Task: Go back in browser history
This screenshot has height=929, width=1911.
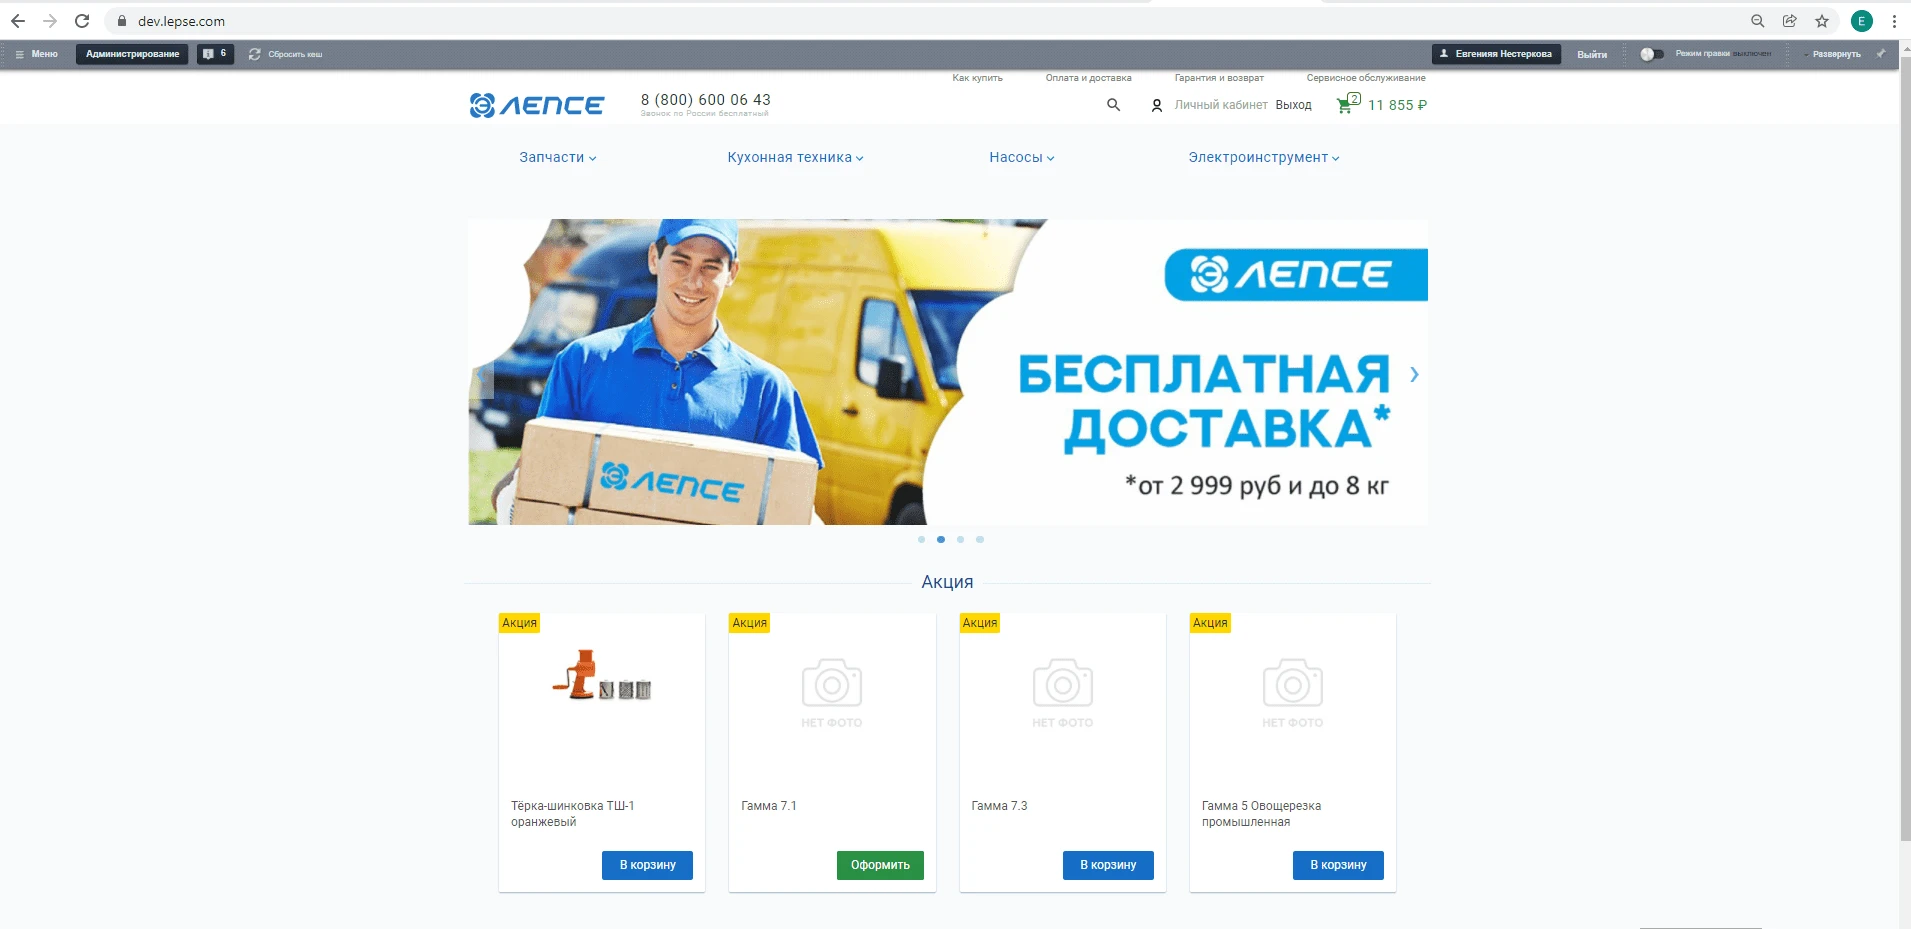Action: [18, 21]
